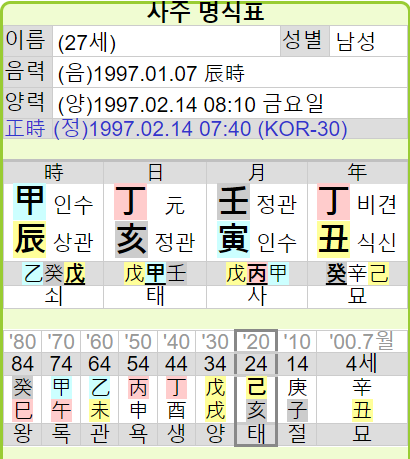The image size is (410, 459).
Task: Click the blue 正時 label
Action: point(25,128)
